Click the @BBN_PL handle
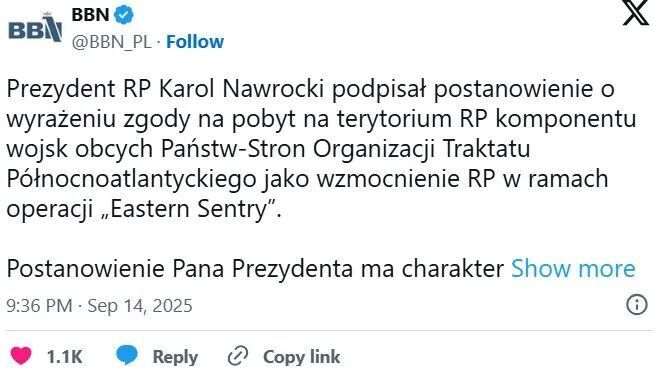This screenshot has height=369, width=654. 112,42
